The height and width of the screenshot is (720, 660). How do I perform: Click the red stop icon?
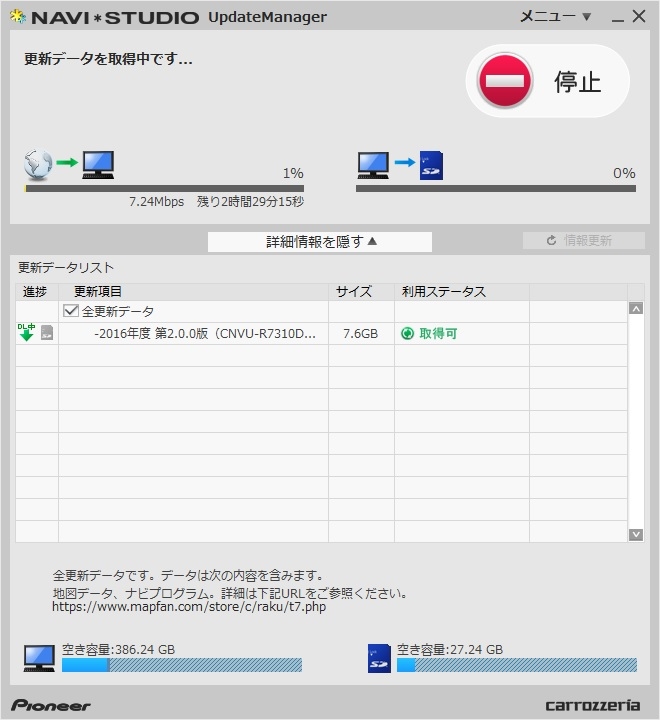[x=505, y=81]
